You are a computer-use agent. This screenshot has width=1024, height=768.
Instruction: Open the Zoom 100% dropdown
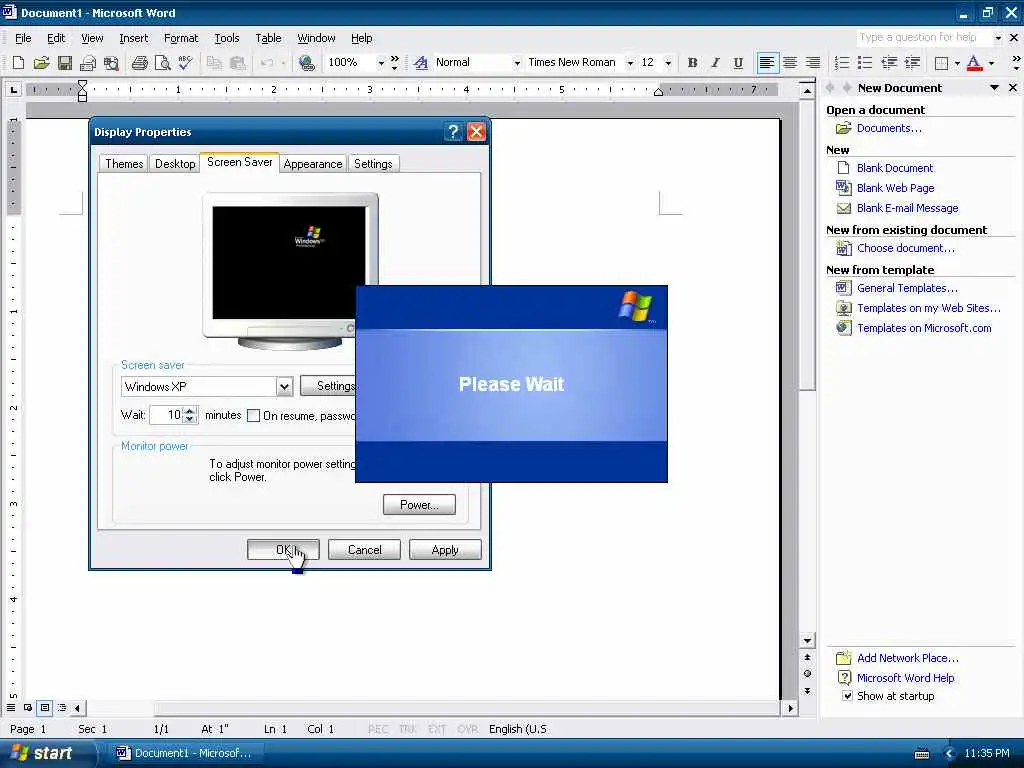[381, 63]
